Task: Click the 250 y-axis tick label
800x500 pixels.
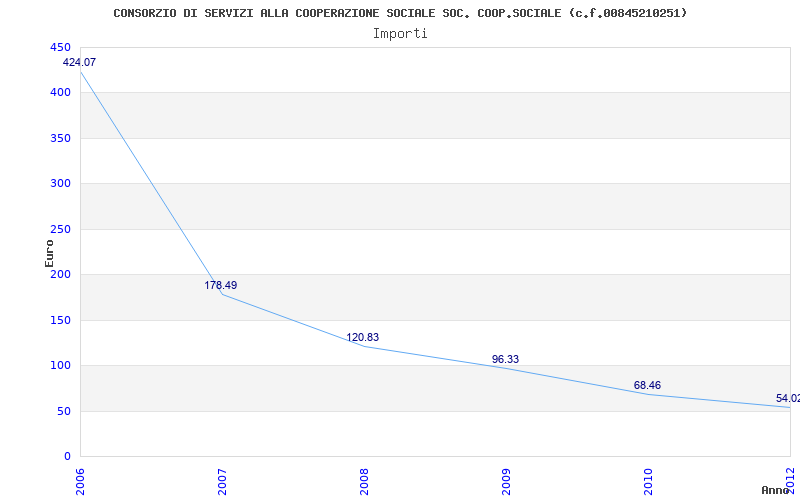Action: click(60, 229)
